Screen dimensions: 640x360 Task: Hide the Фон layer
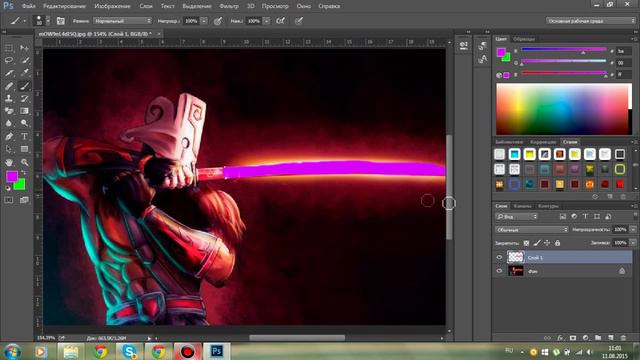click(x=499, y=271)
